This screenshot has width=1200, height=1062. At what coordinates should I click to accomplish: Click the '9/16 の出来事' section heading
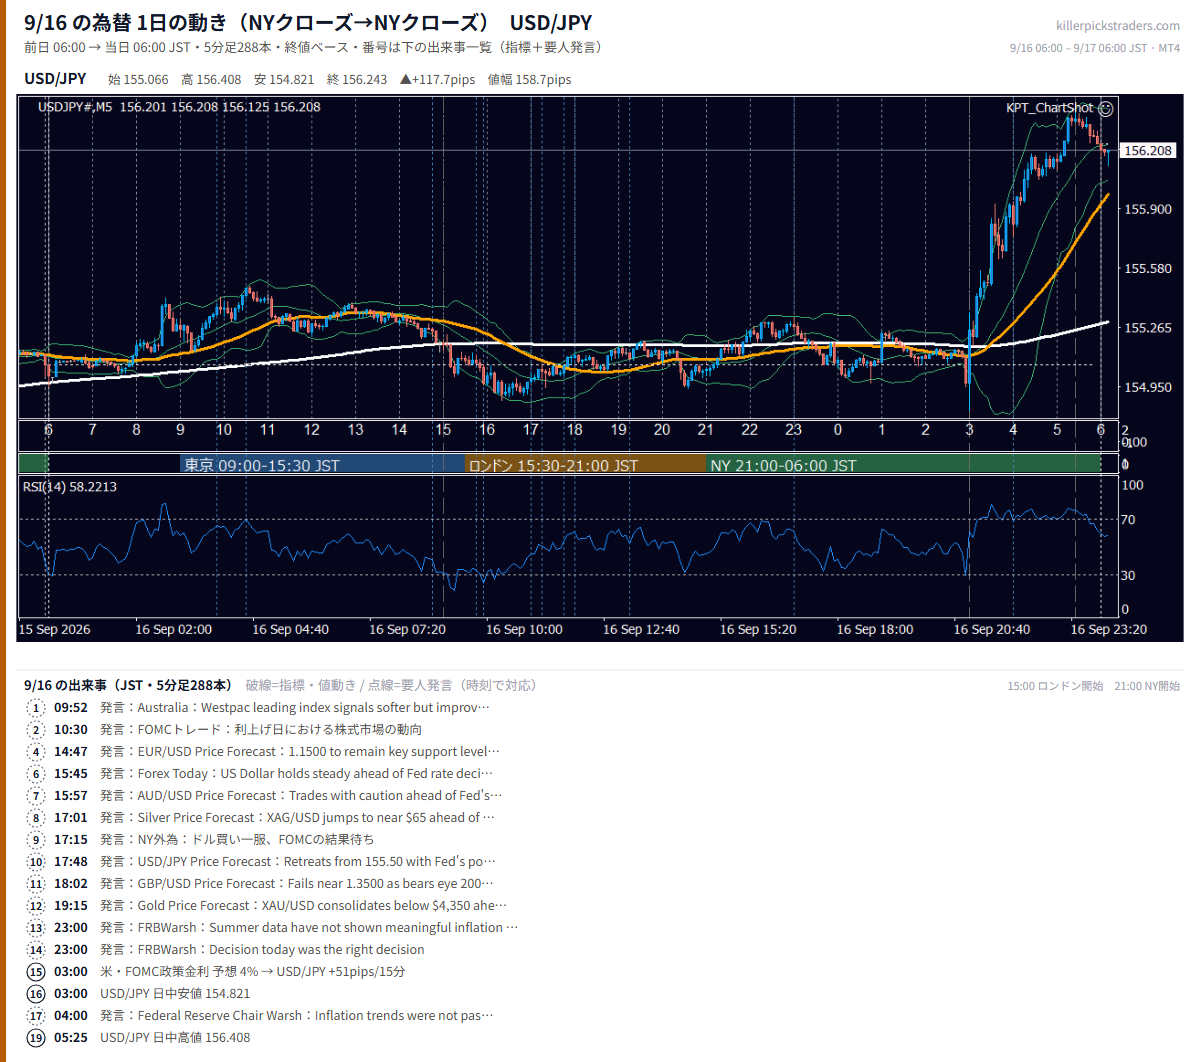(x=128, y=686)
